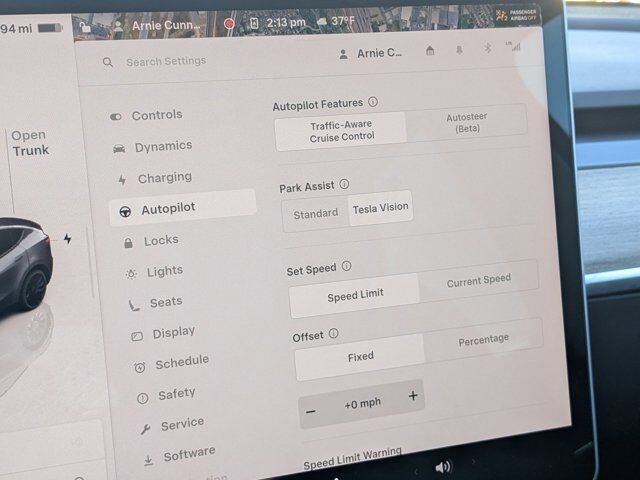Image resolution: width=640 pixels, height=480 pixels.
Task: Tap the volume speaker icon
Action: [x=443, y=467]
